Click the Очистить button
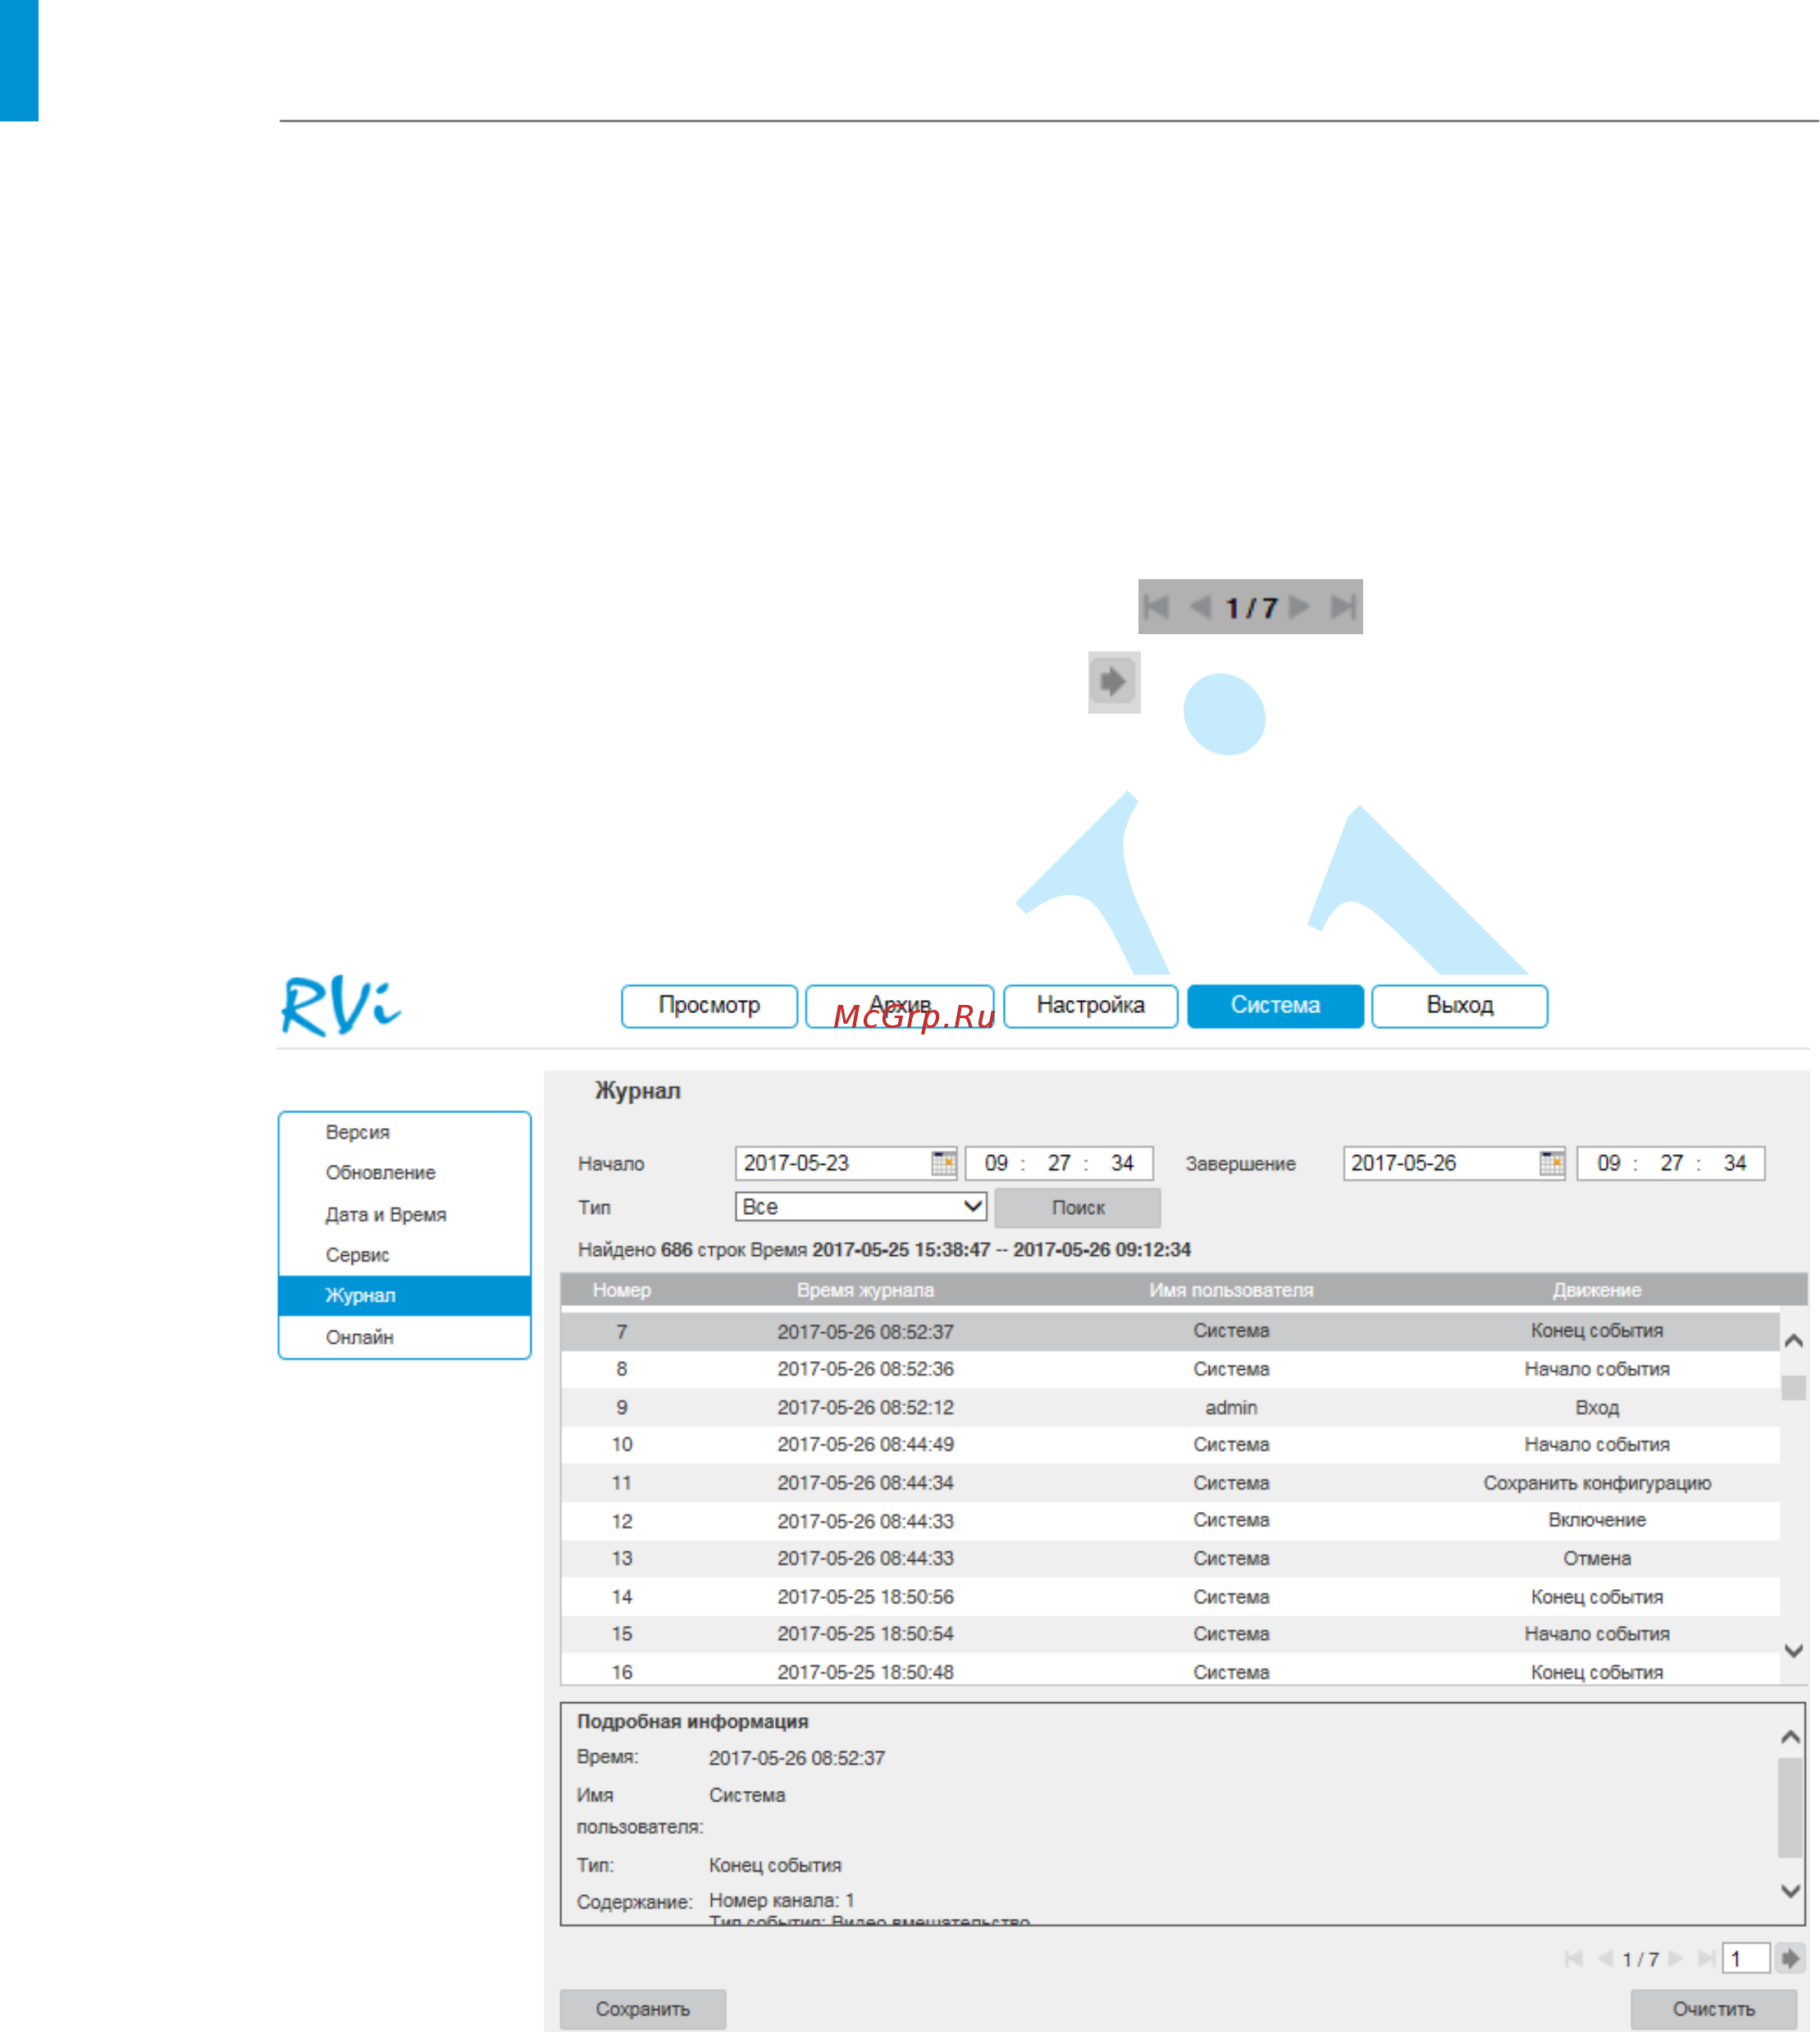 (1713, 2008)
